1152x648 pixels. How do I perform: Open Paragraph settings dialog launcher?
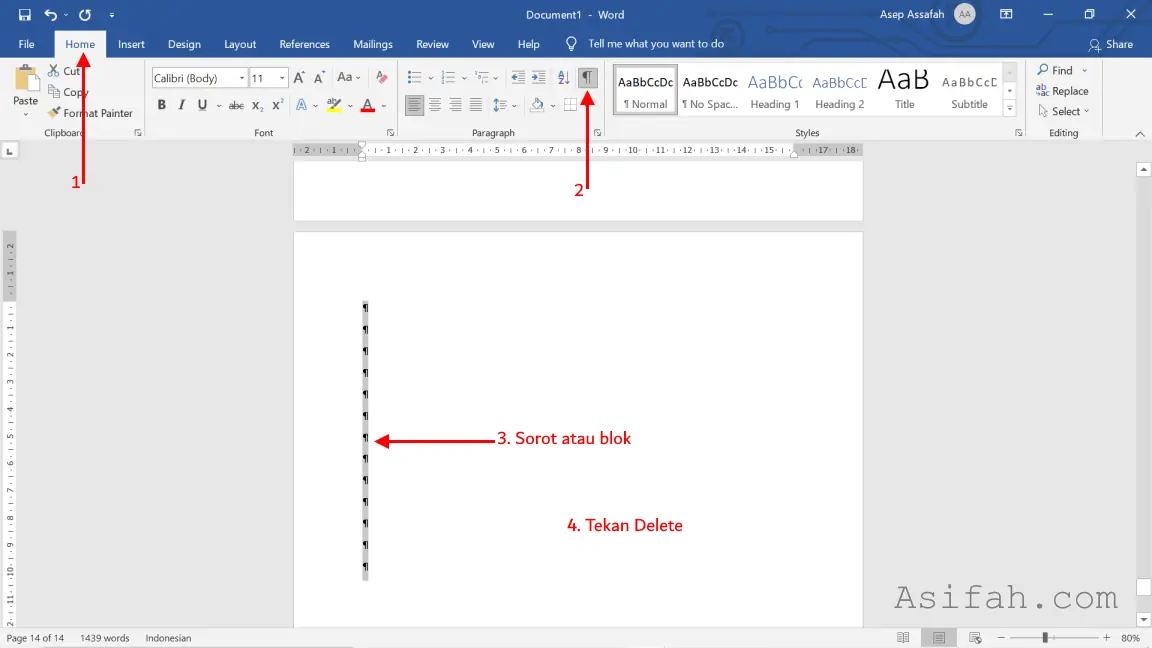597,133
